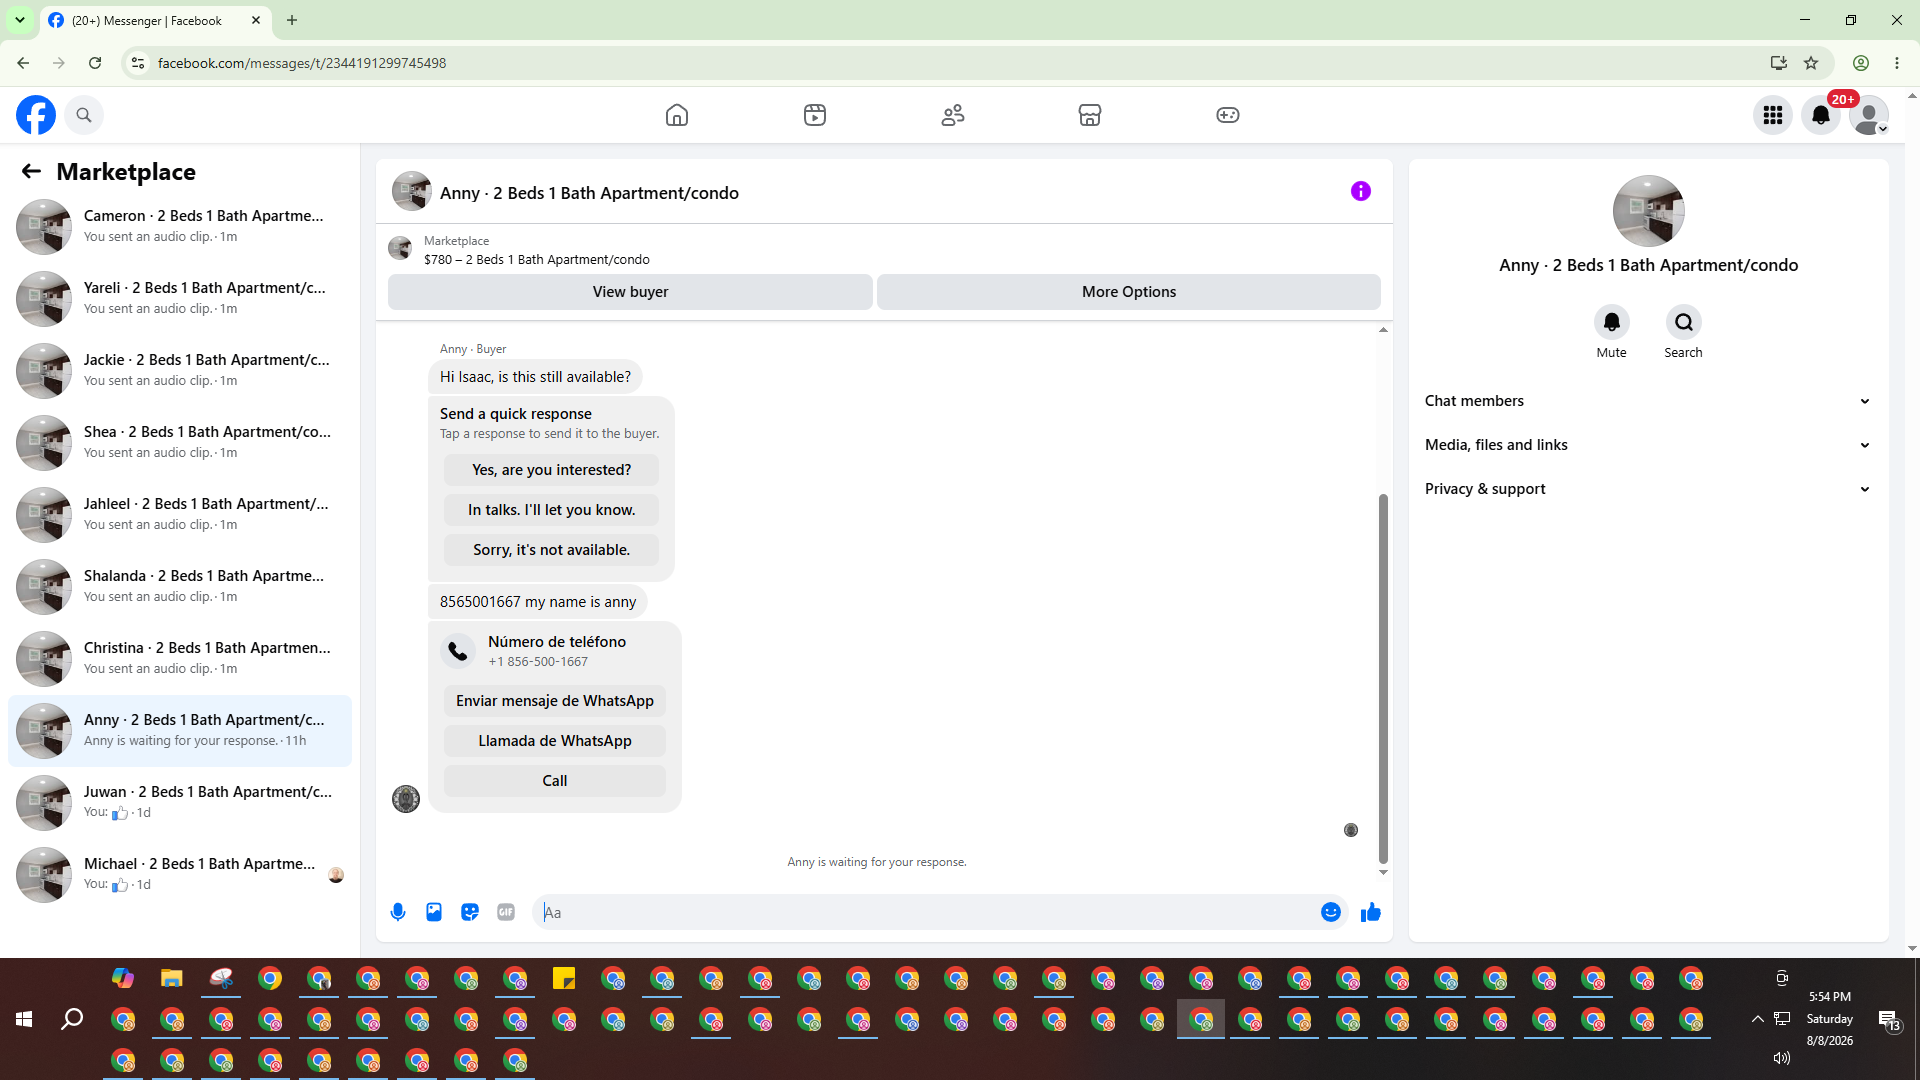Send quick reply 'Sorry, it's not available.'
Viewport: 1920px width, 1080px height.
(x=552, y=550)
